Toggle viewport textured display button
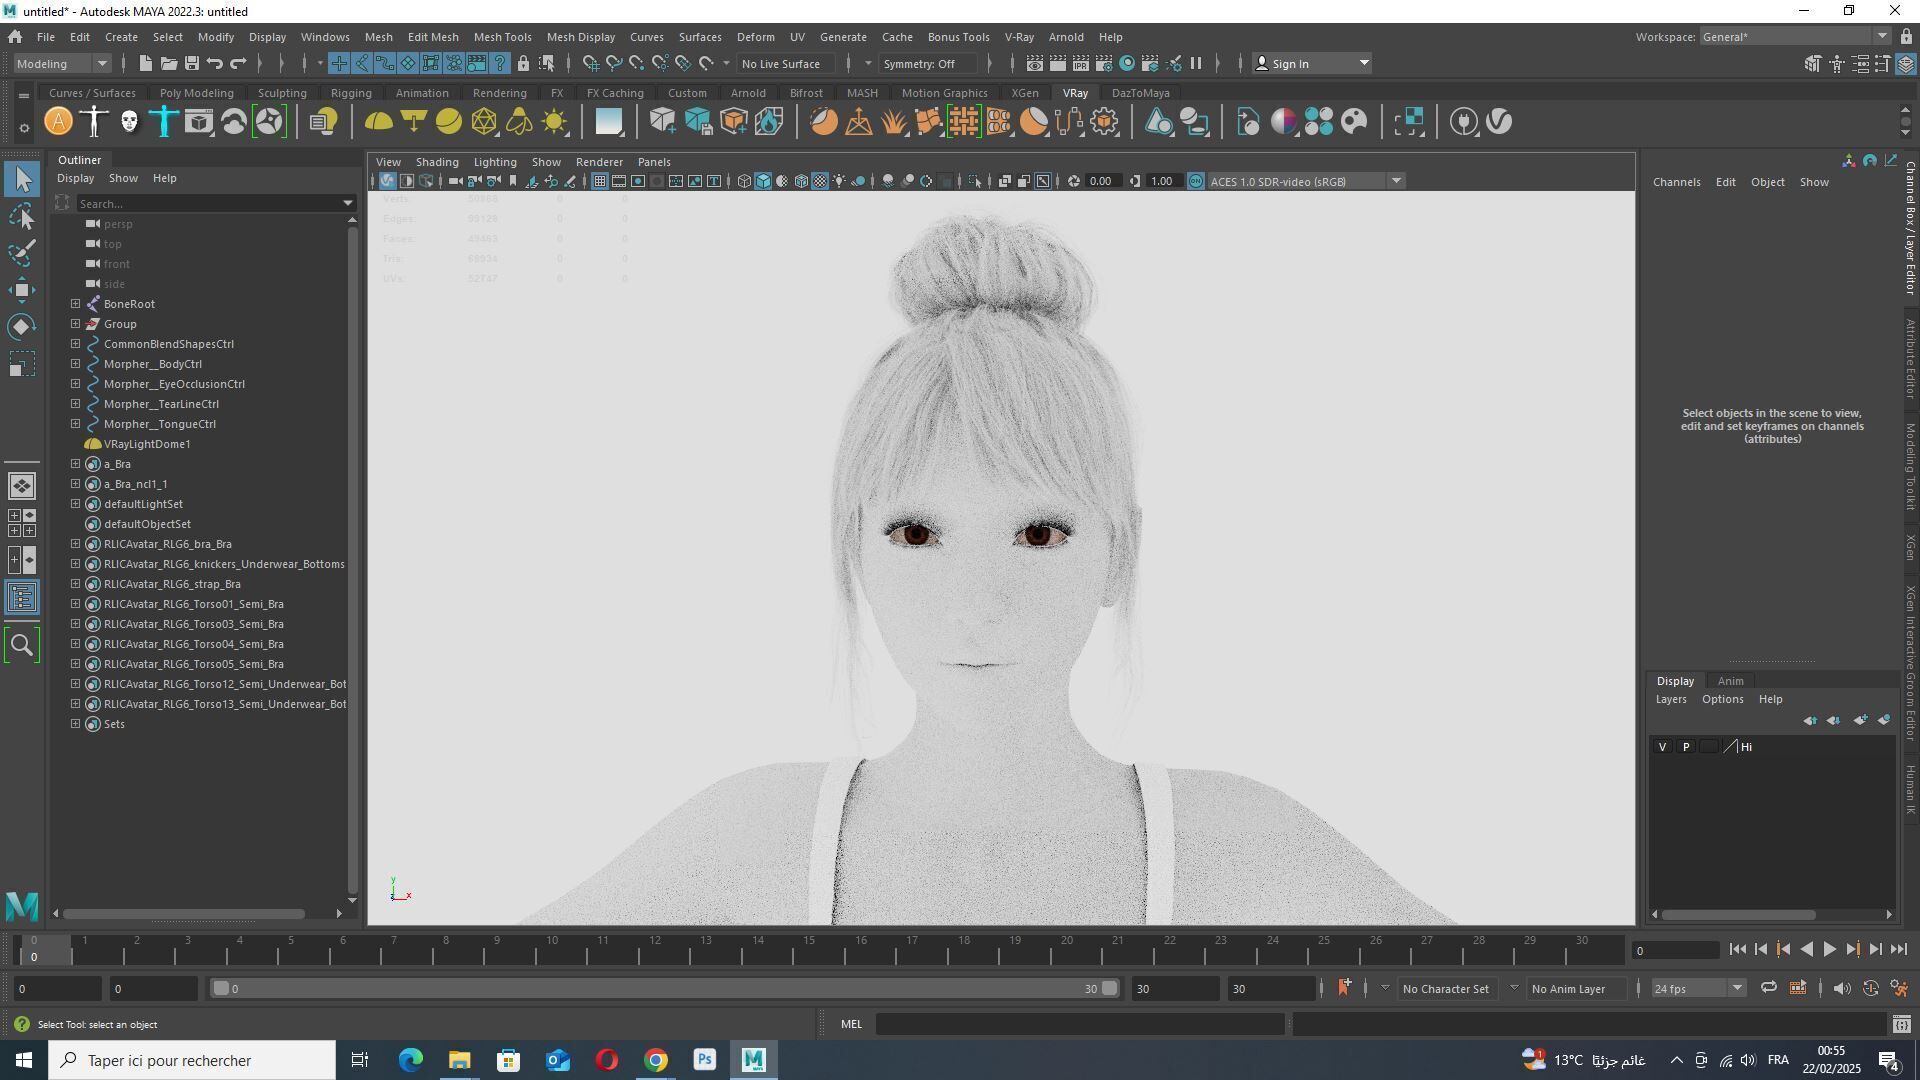Viewport: 1920px width, 1080px height. pos(820,181)
